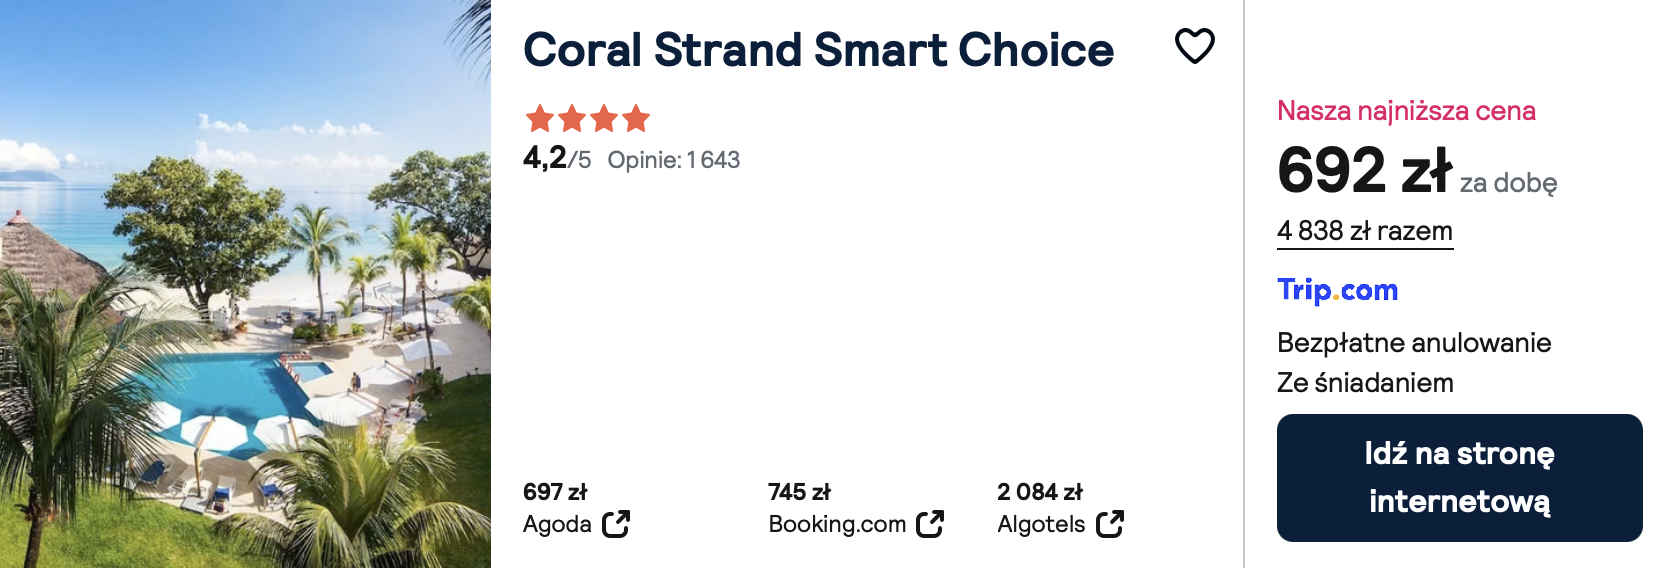Viewport: 1660px width, 568px height.
Task: Save hotel with the heart icon
Action: [x=1194, y=46]
